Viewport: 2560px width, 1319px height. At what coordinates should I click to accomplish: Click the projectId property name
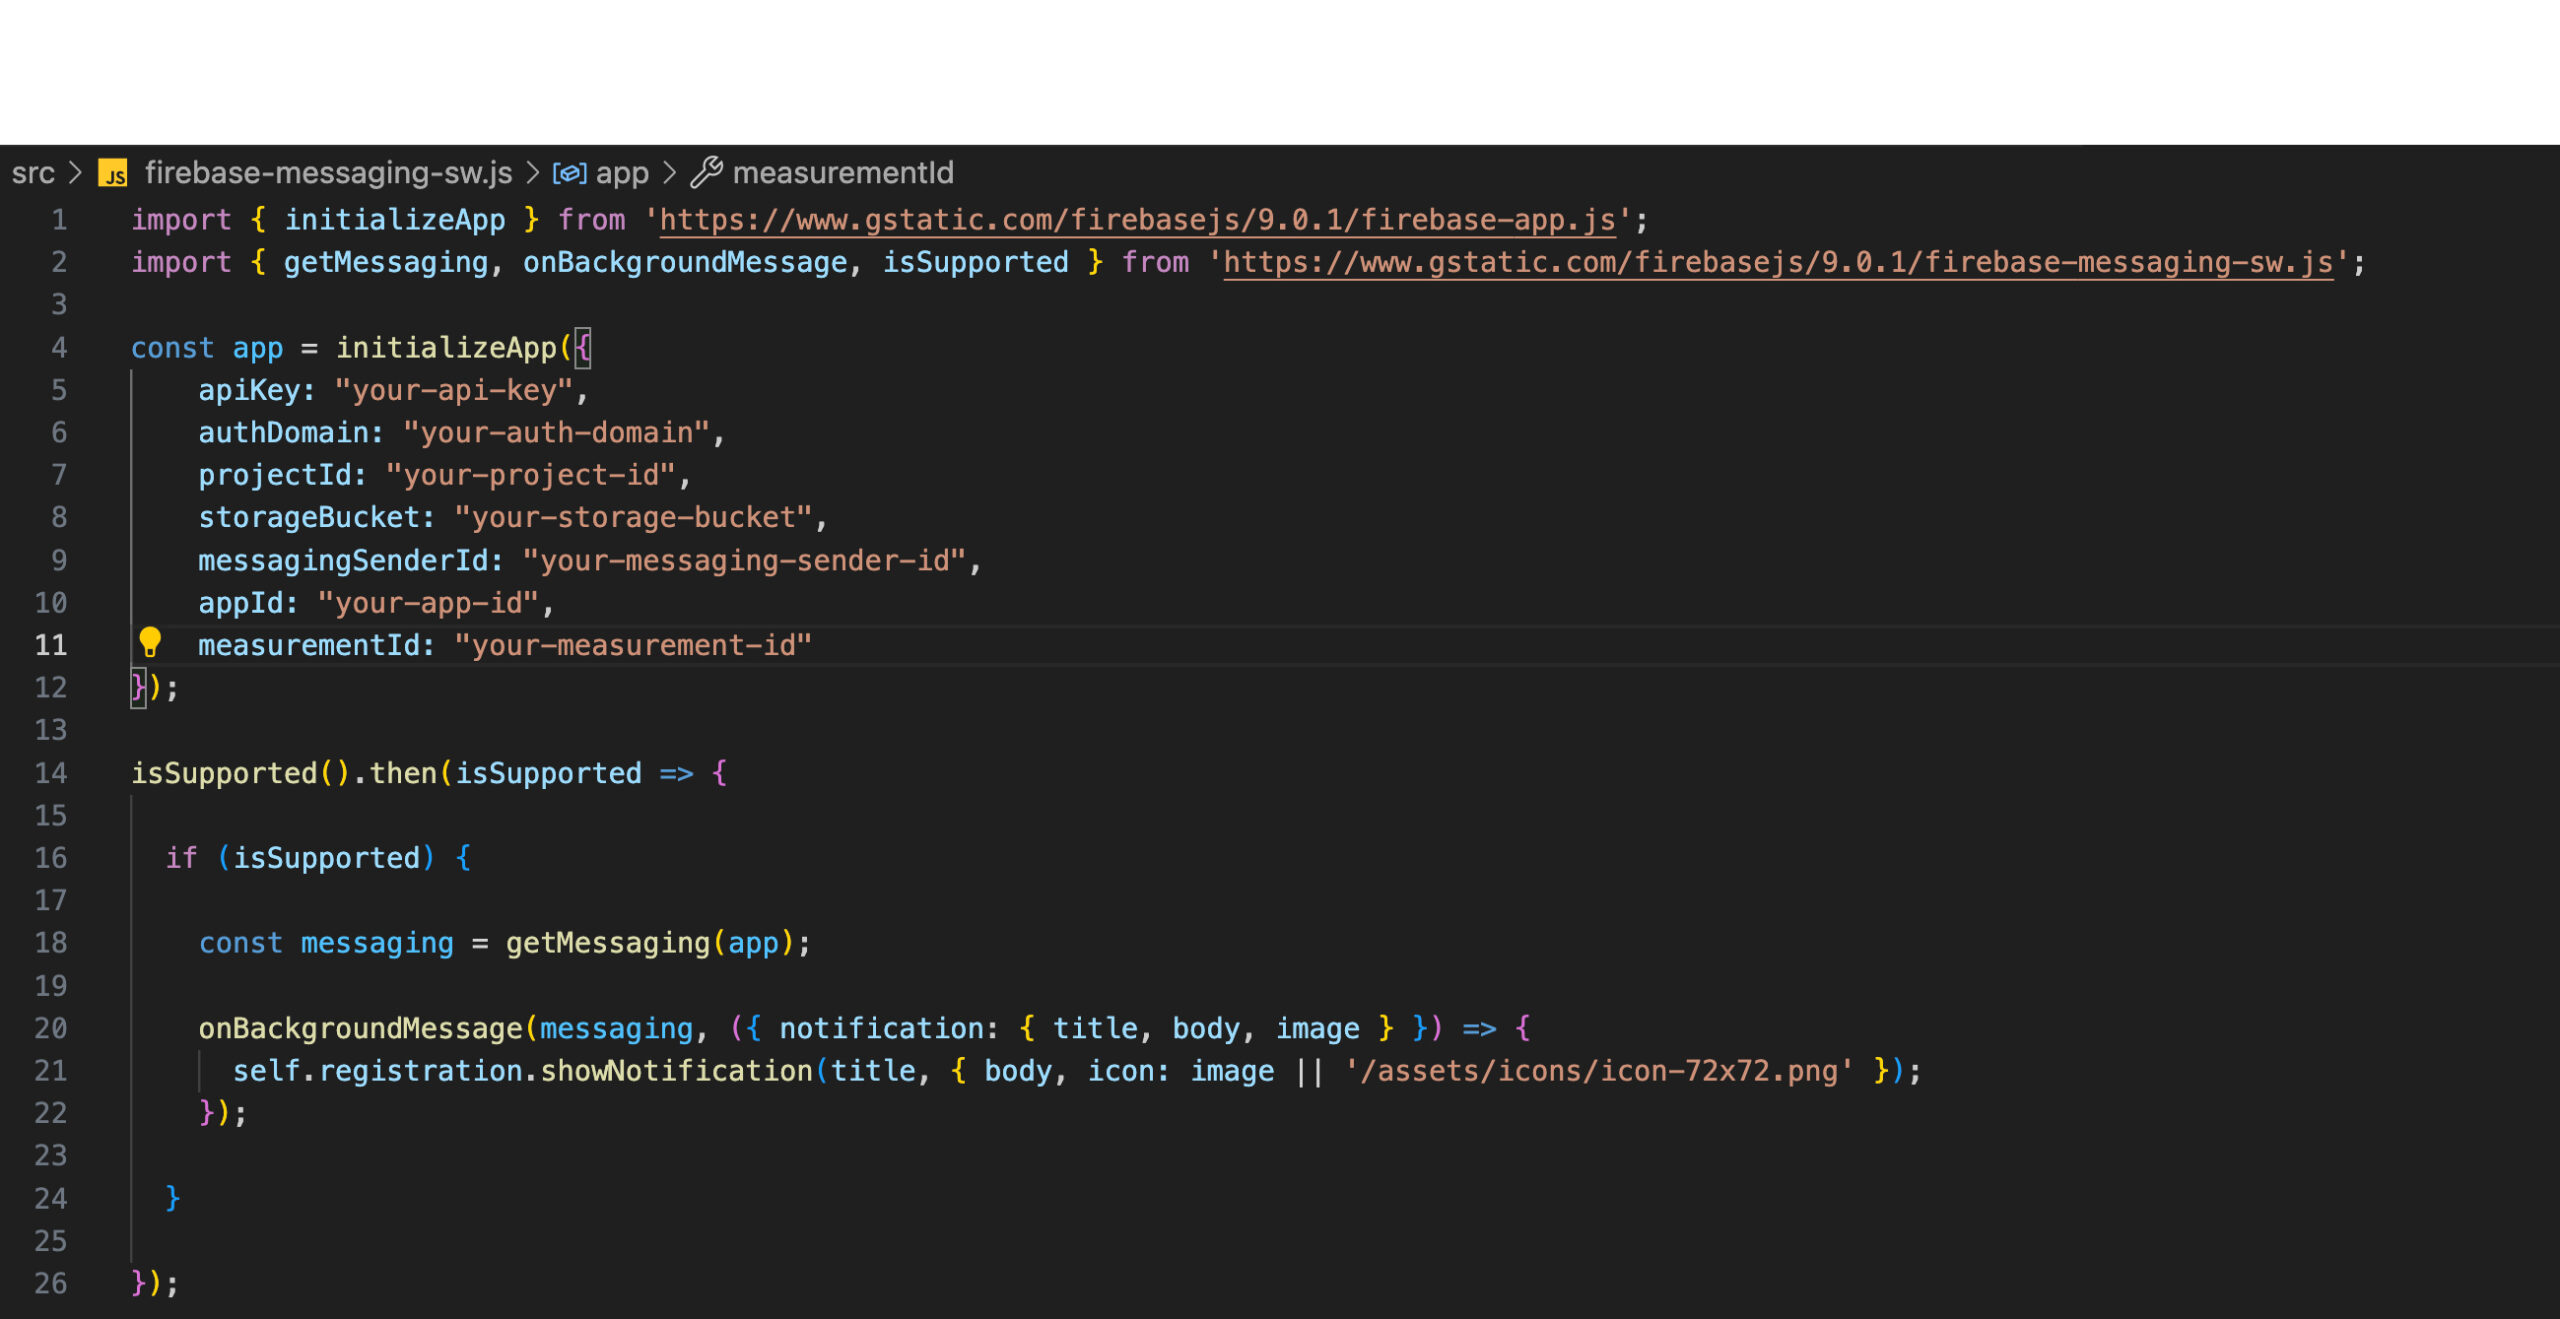pos(275,475)
